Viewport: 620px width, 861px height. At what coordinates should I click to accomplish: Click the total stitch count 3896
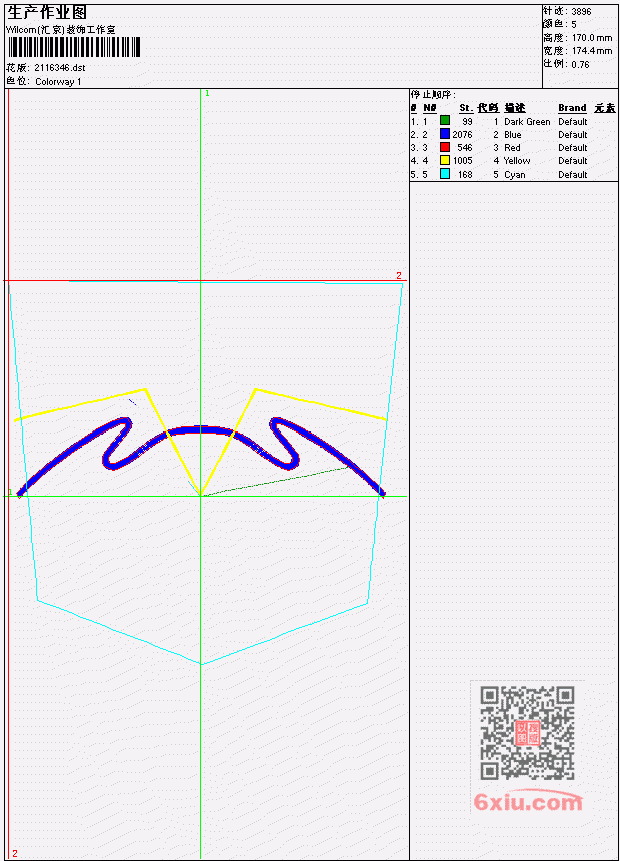[x=581, y=12]
